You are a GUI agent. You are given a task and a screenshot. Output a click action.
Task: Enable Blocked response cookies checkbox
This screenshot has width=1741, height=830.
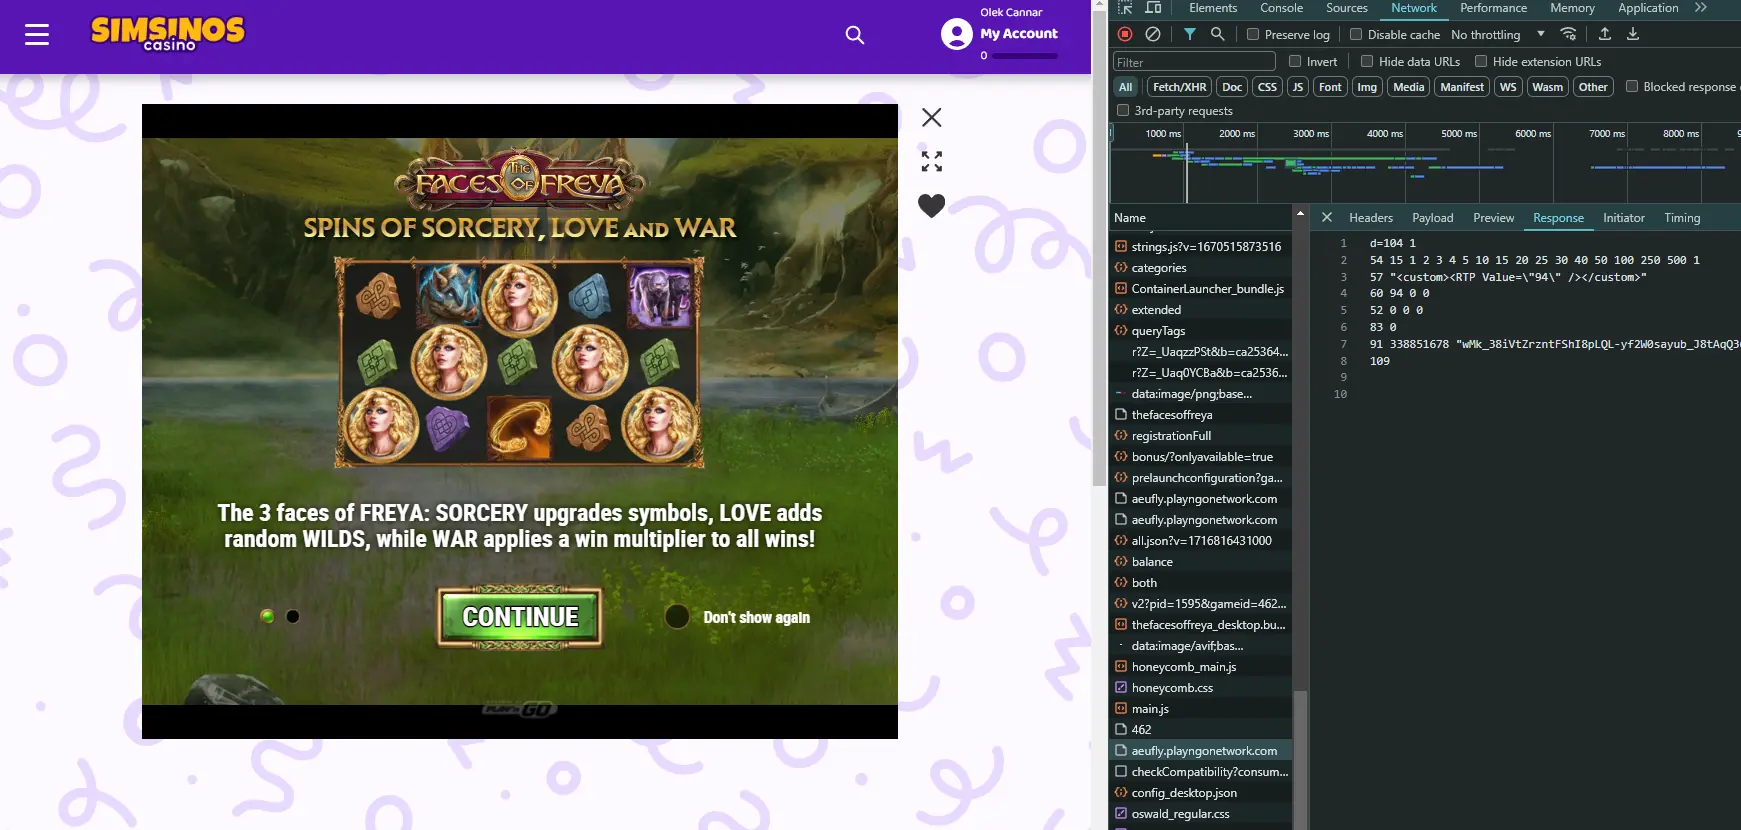[x=1632, y=87]
